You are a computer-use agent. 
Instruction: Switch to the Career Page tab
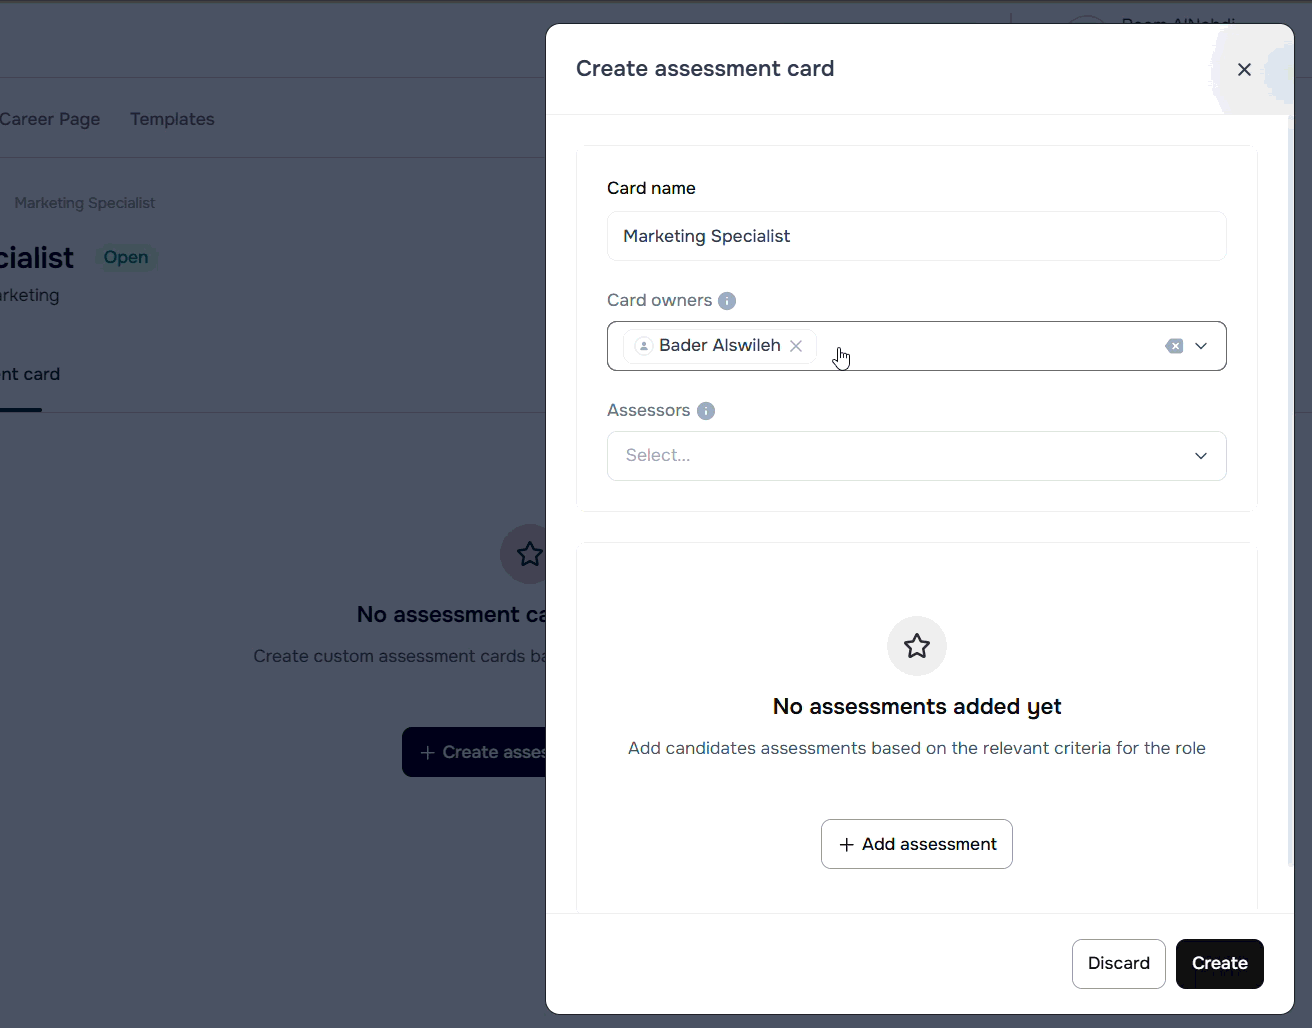50,119
